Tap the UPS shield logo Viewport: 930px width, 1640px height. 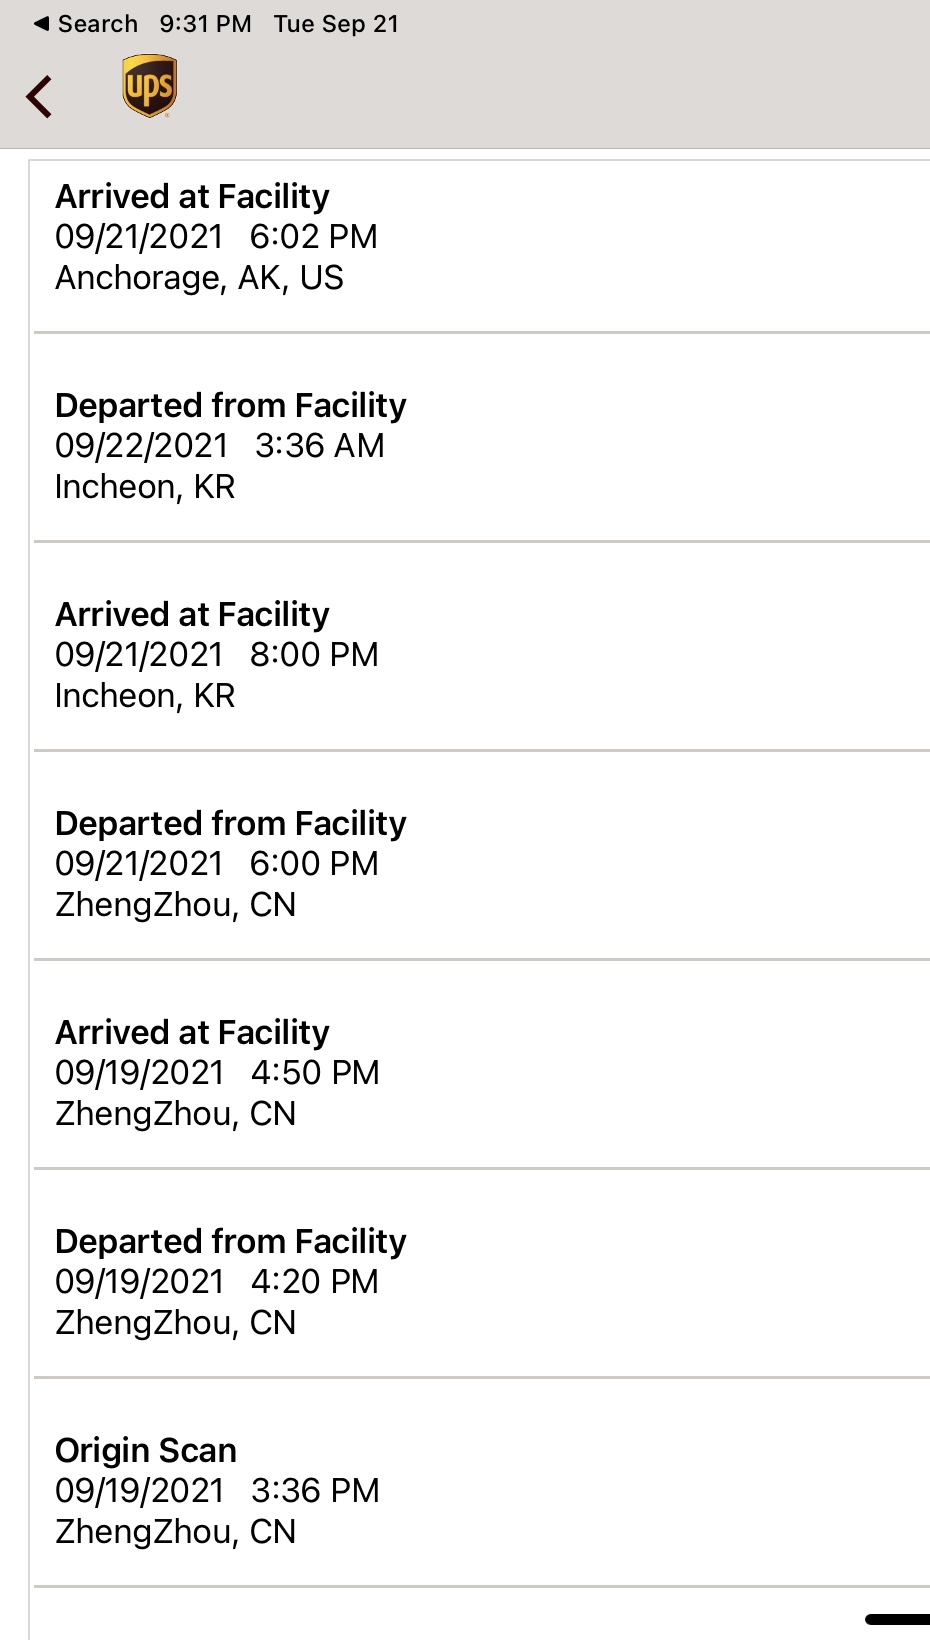point(149,86)
